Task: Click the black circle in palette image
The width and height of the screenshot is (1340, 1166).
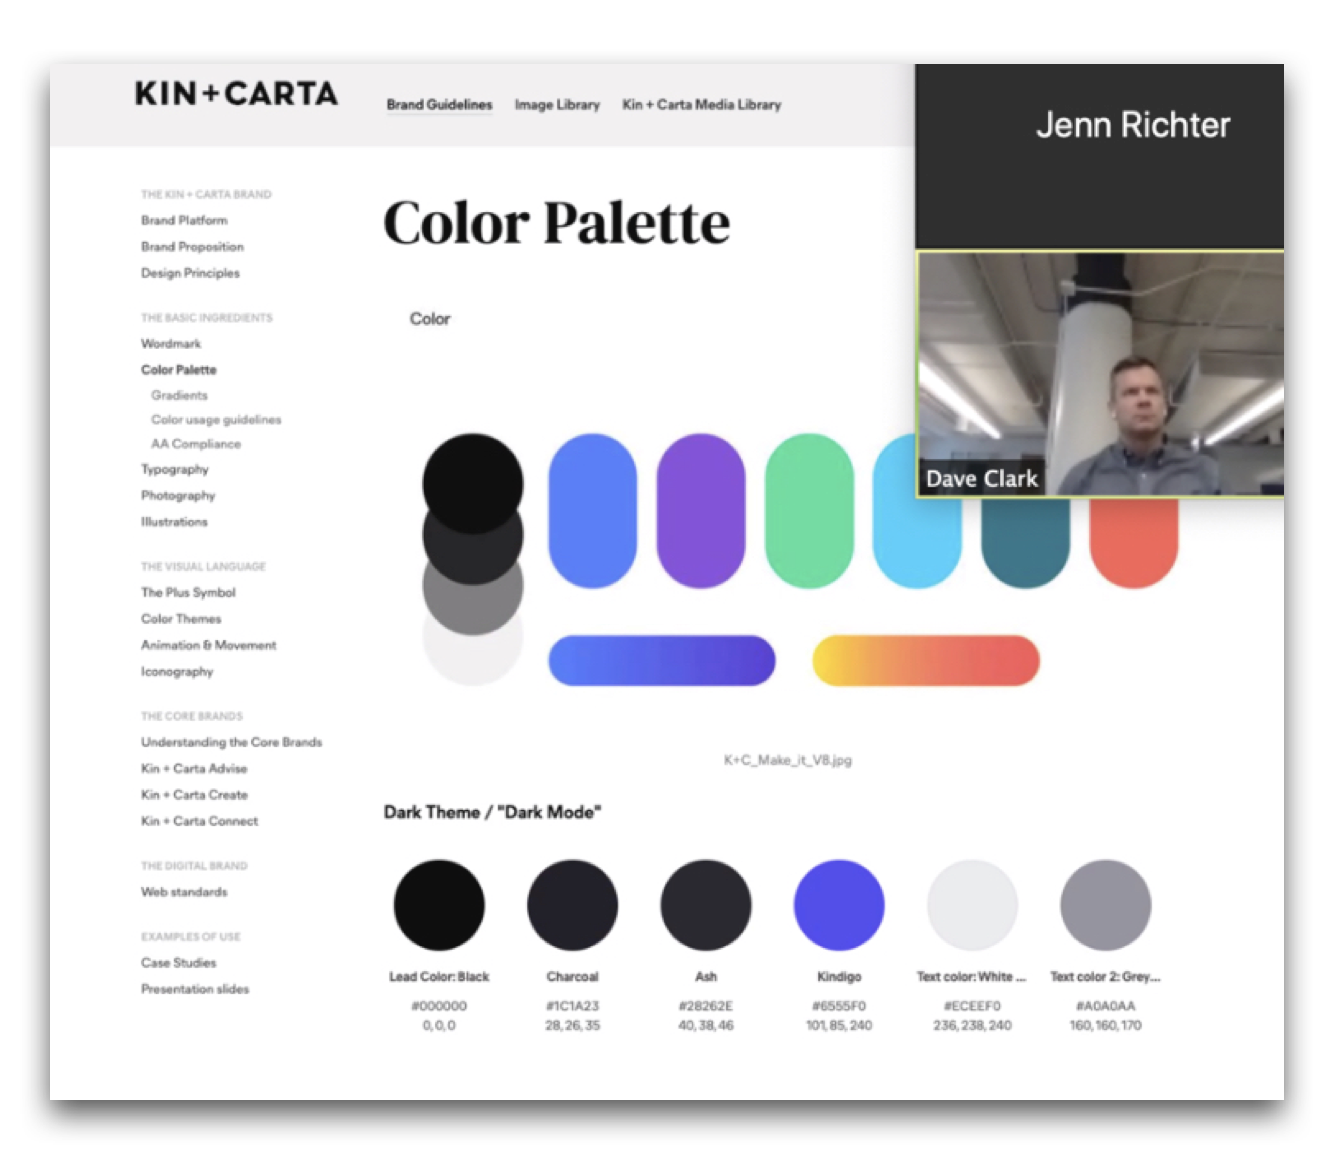Action: coord(473,482)
